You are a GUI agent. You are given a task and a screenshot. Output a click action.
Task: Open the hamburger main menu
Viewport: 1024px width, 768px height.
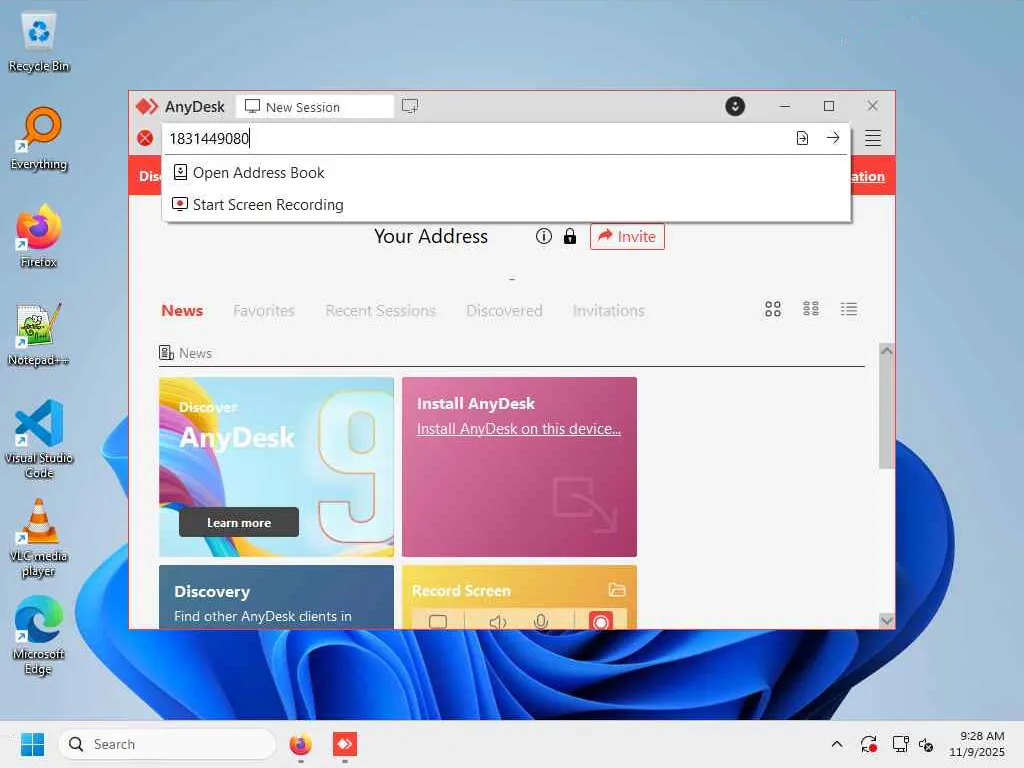(x=872, y=138)
